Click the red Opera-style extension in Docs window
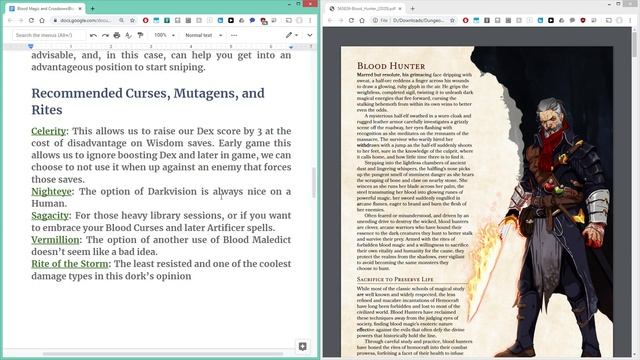Screen dimensions: 640x360 pyautogui.click(x=146, y=20)
